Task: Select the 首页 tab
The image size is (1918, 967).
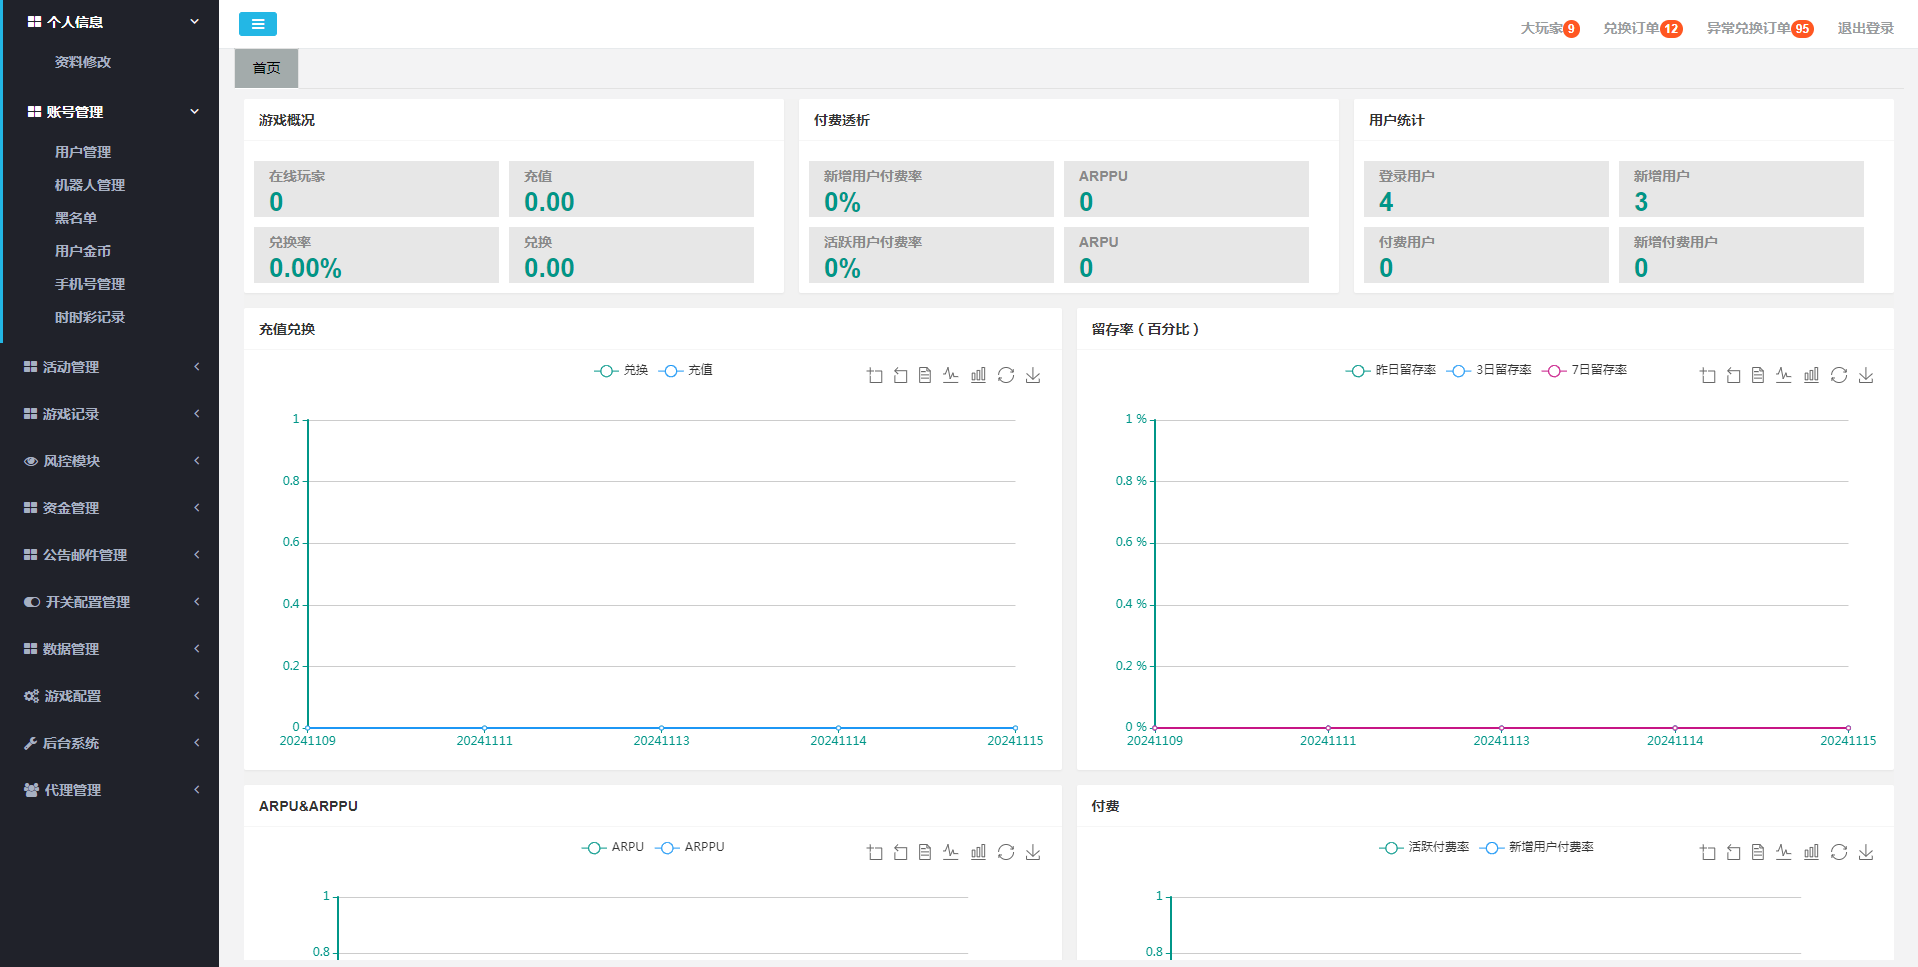Action: click(266, 68)
